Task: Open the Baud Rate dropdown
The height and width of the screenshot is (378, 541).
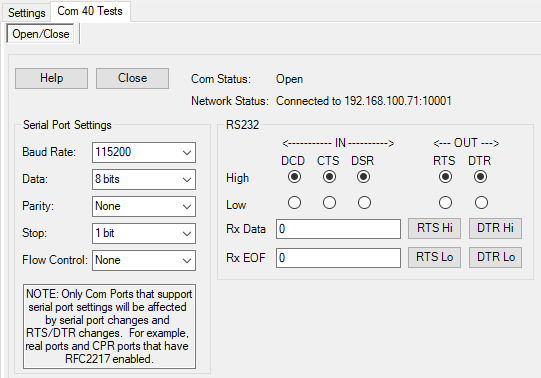Action: click(144, 152)
